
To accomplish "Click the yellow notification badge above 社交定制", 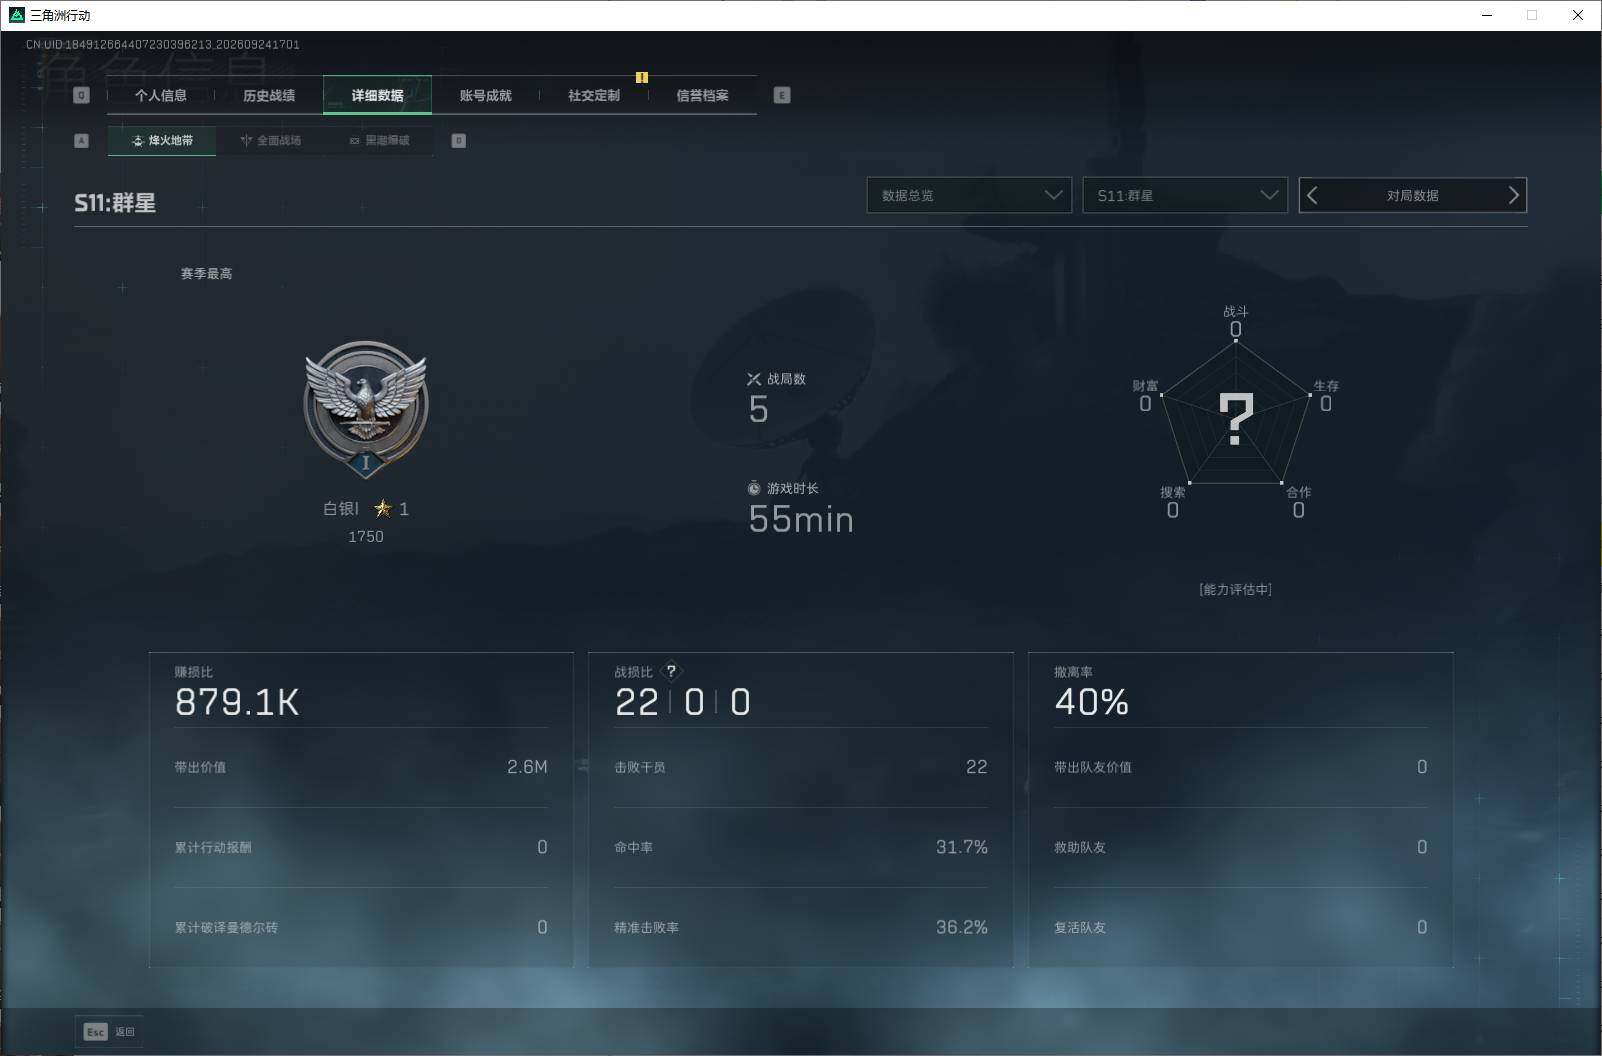I will click(642, 77).
